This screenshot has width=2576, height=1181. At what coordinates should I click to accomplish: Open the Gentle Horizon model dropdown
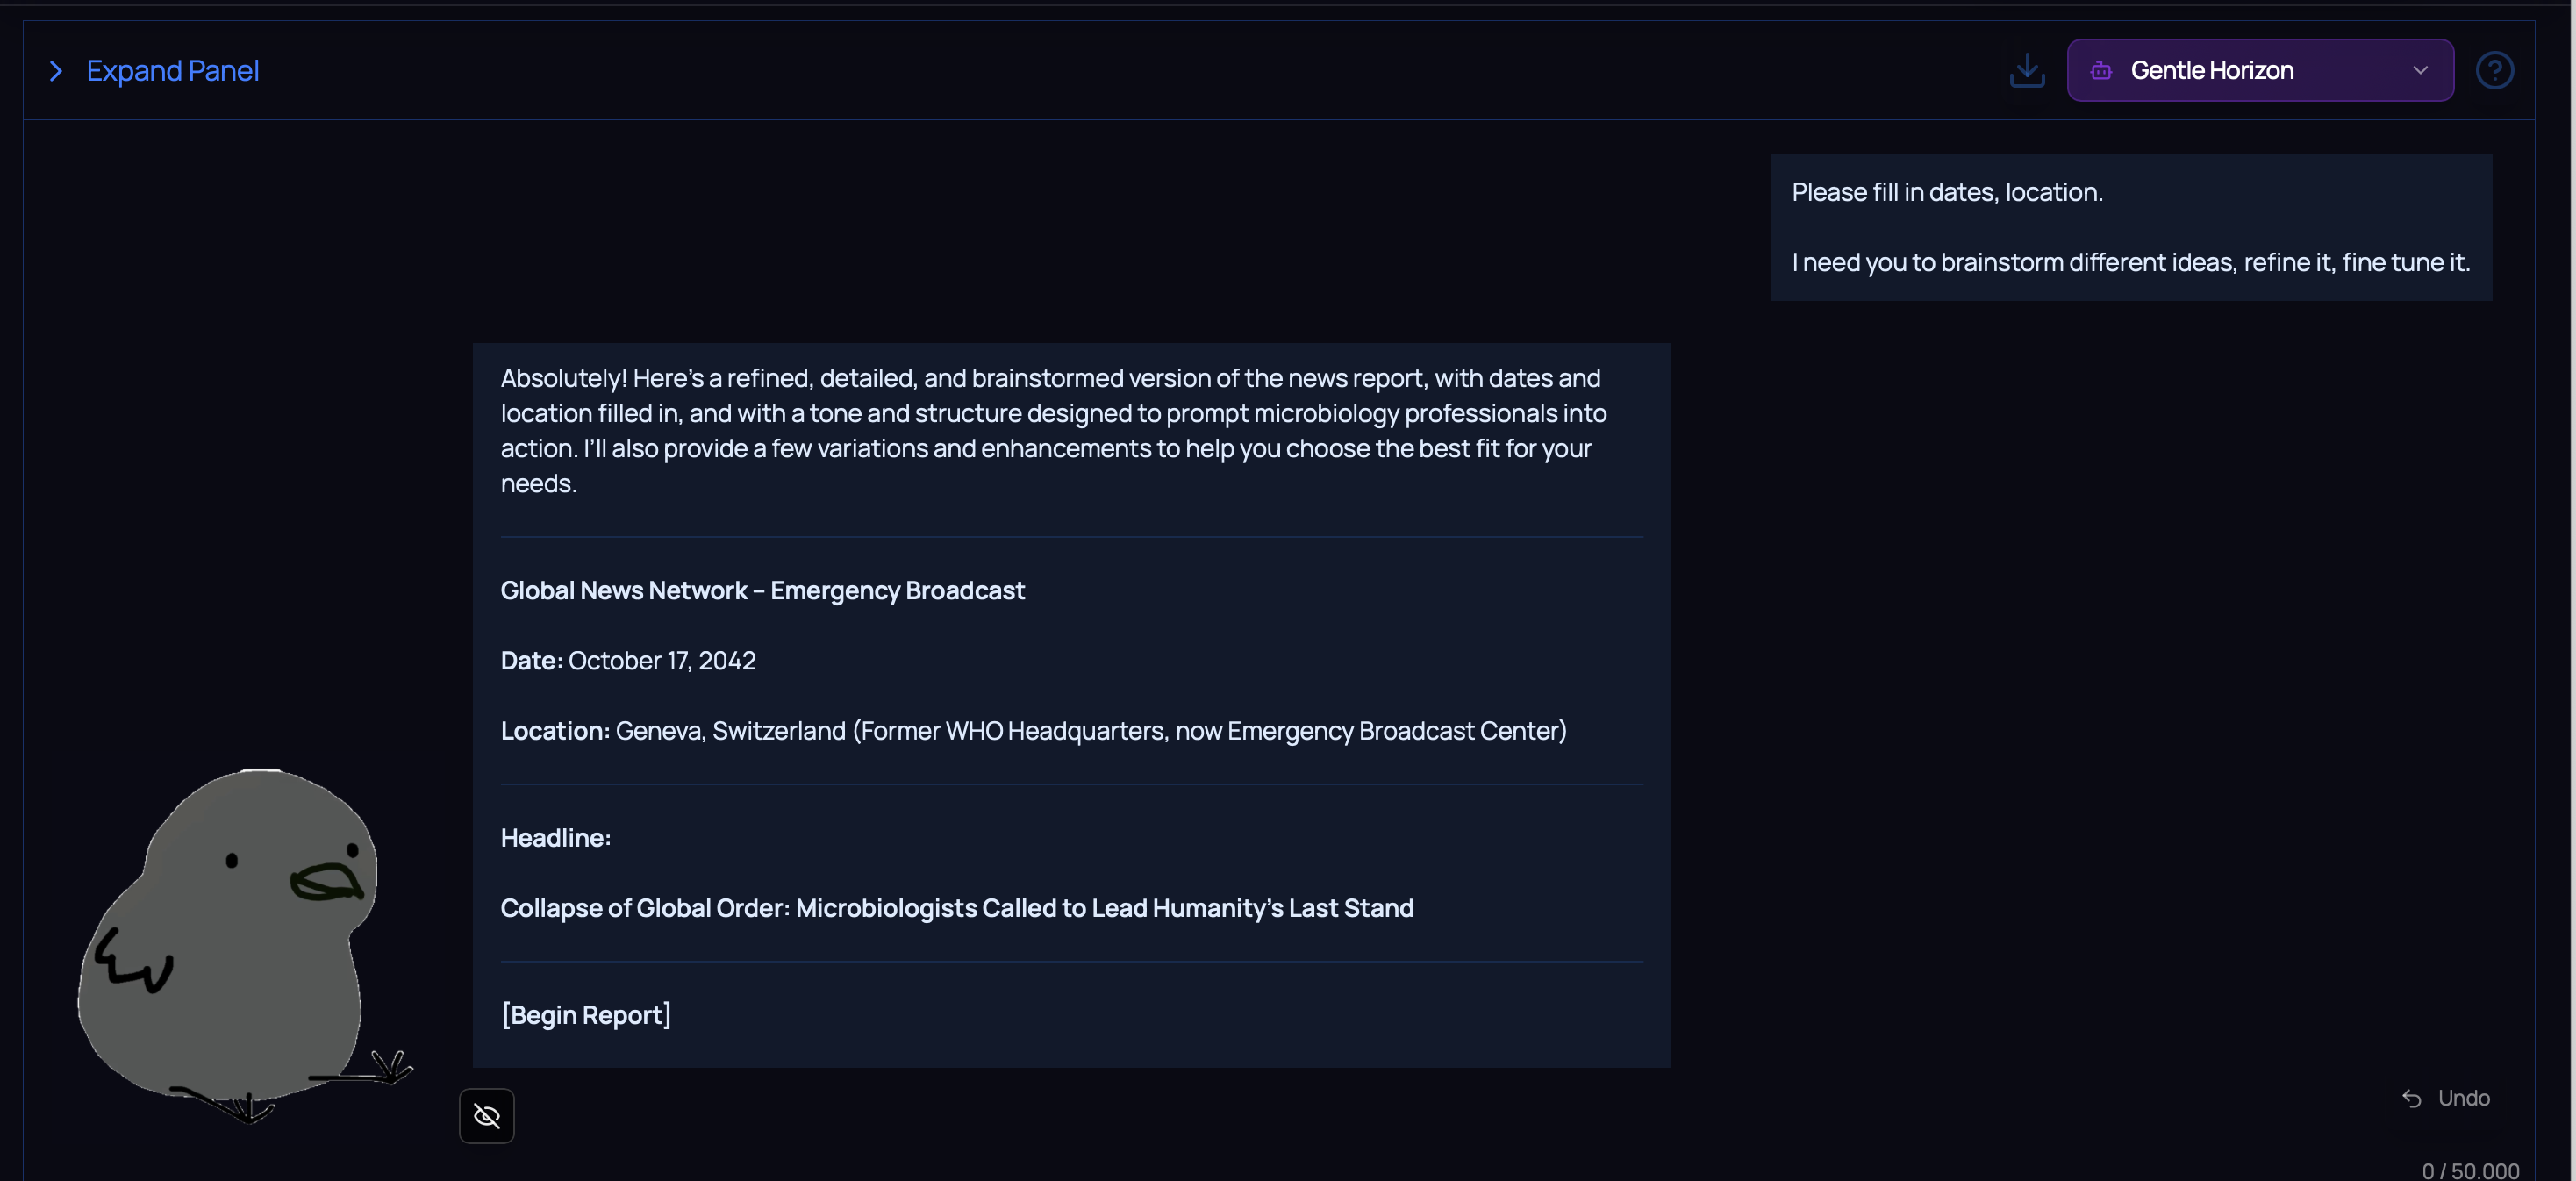(2258, 70)
